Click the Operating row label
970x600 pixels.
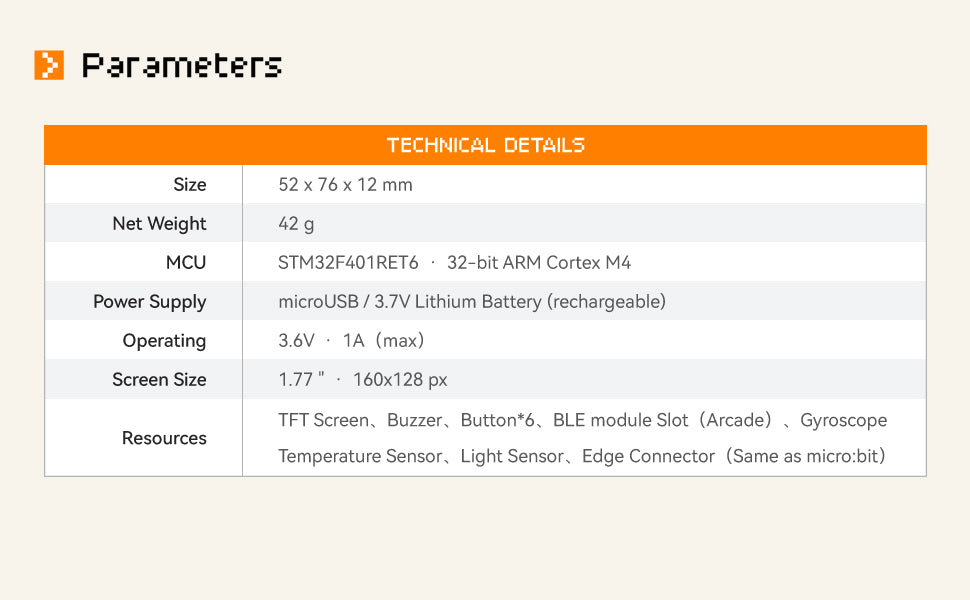coord(164,341)
